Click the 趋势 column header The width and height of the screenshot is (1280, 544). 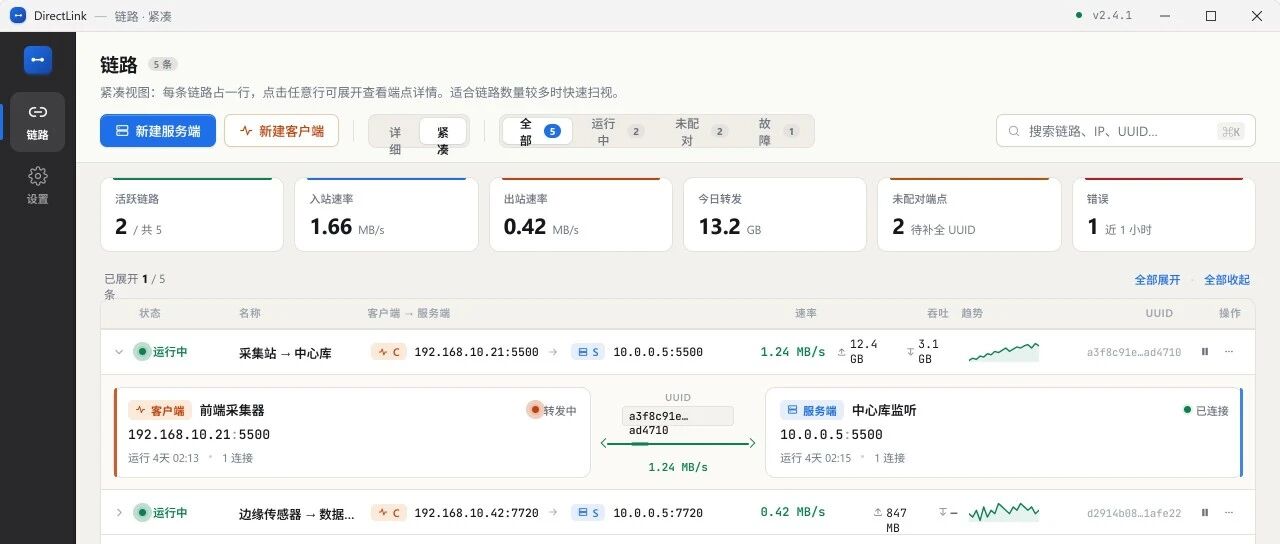[972, 313]
